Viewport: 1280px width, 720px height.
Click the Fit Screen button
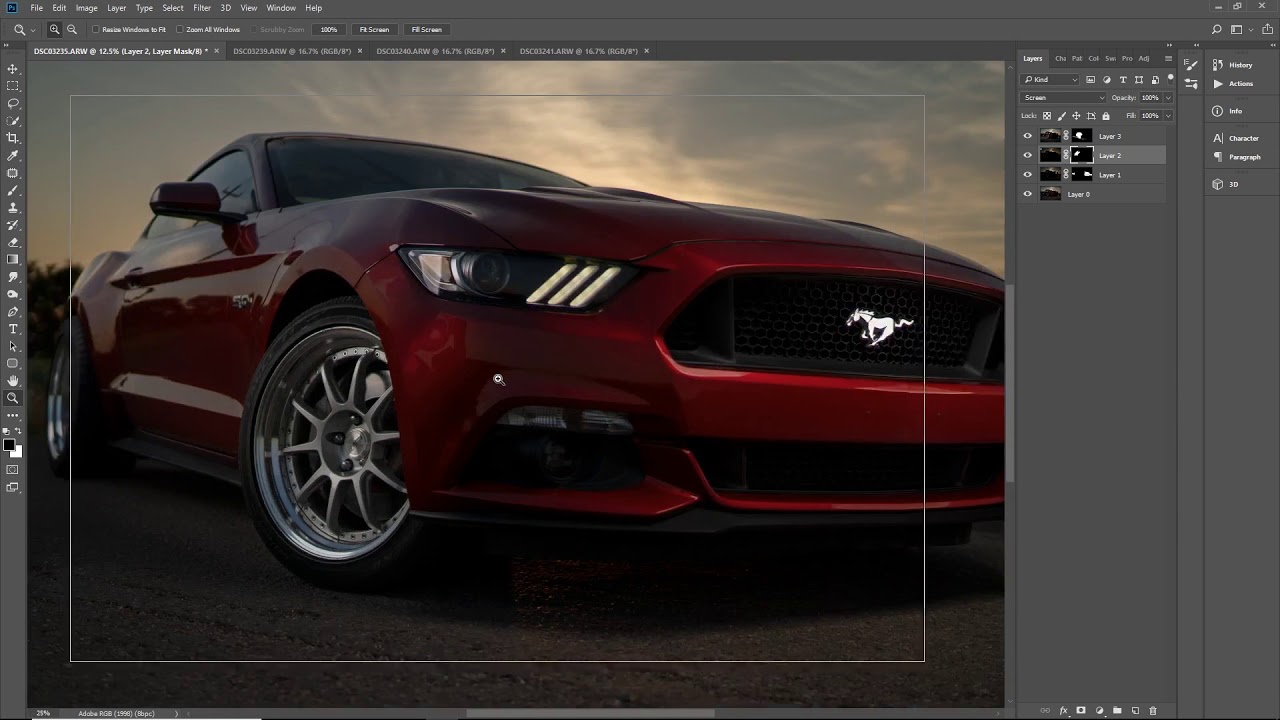point(374,29)
